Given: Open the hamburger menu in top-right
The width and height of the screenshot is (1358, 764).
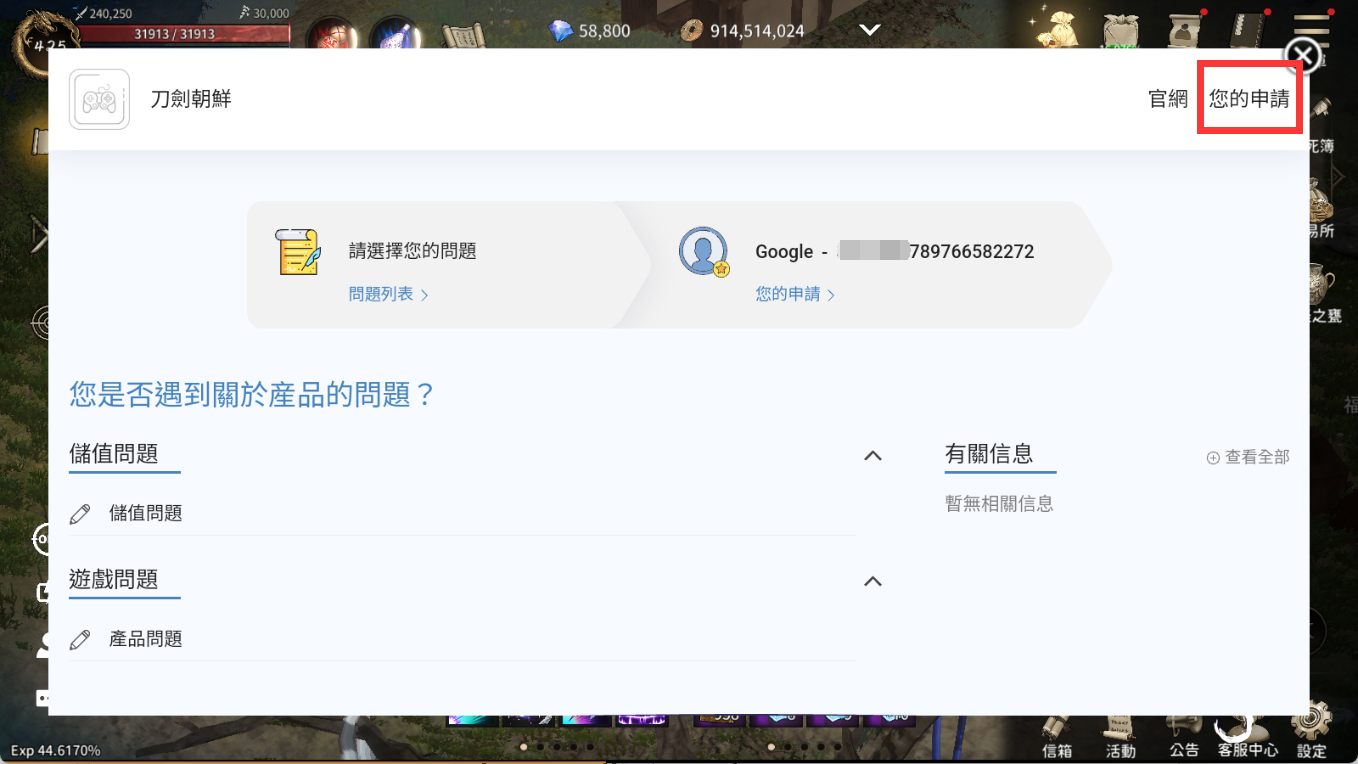Looking at the screenshot, I should (1311, 29).
